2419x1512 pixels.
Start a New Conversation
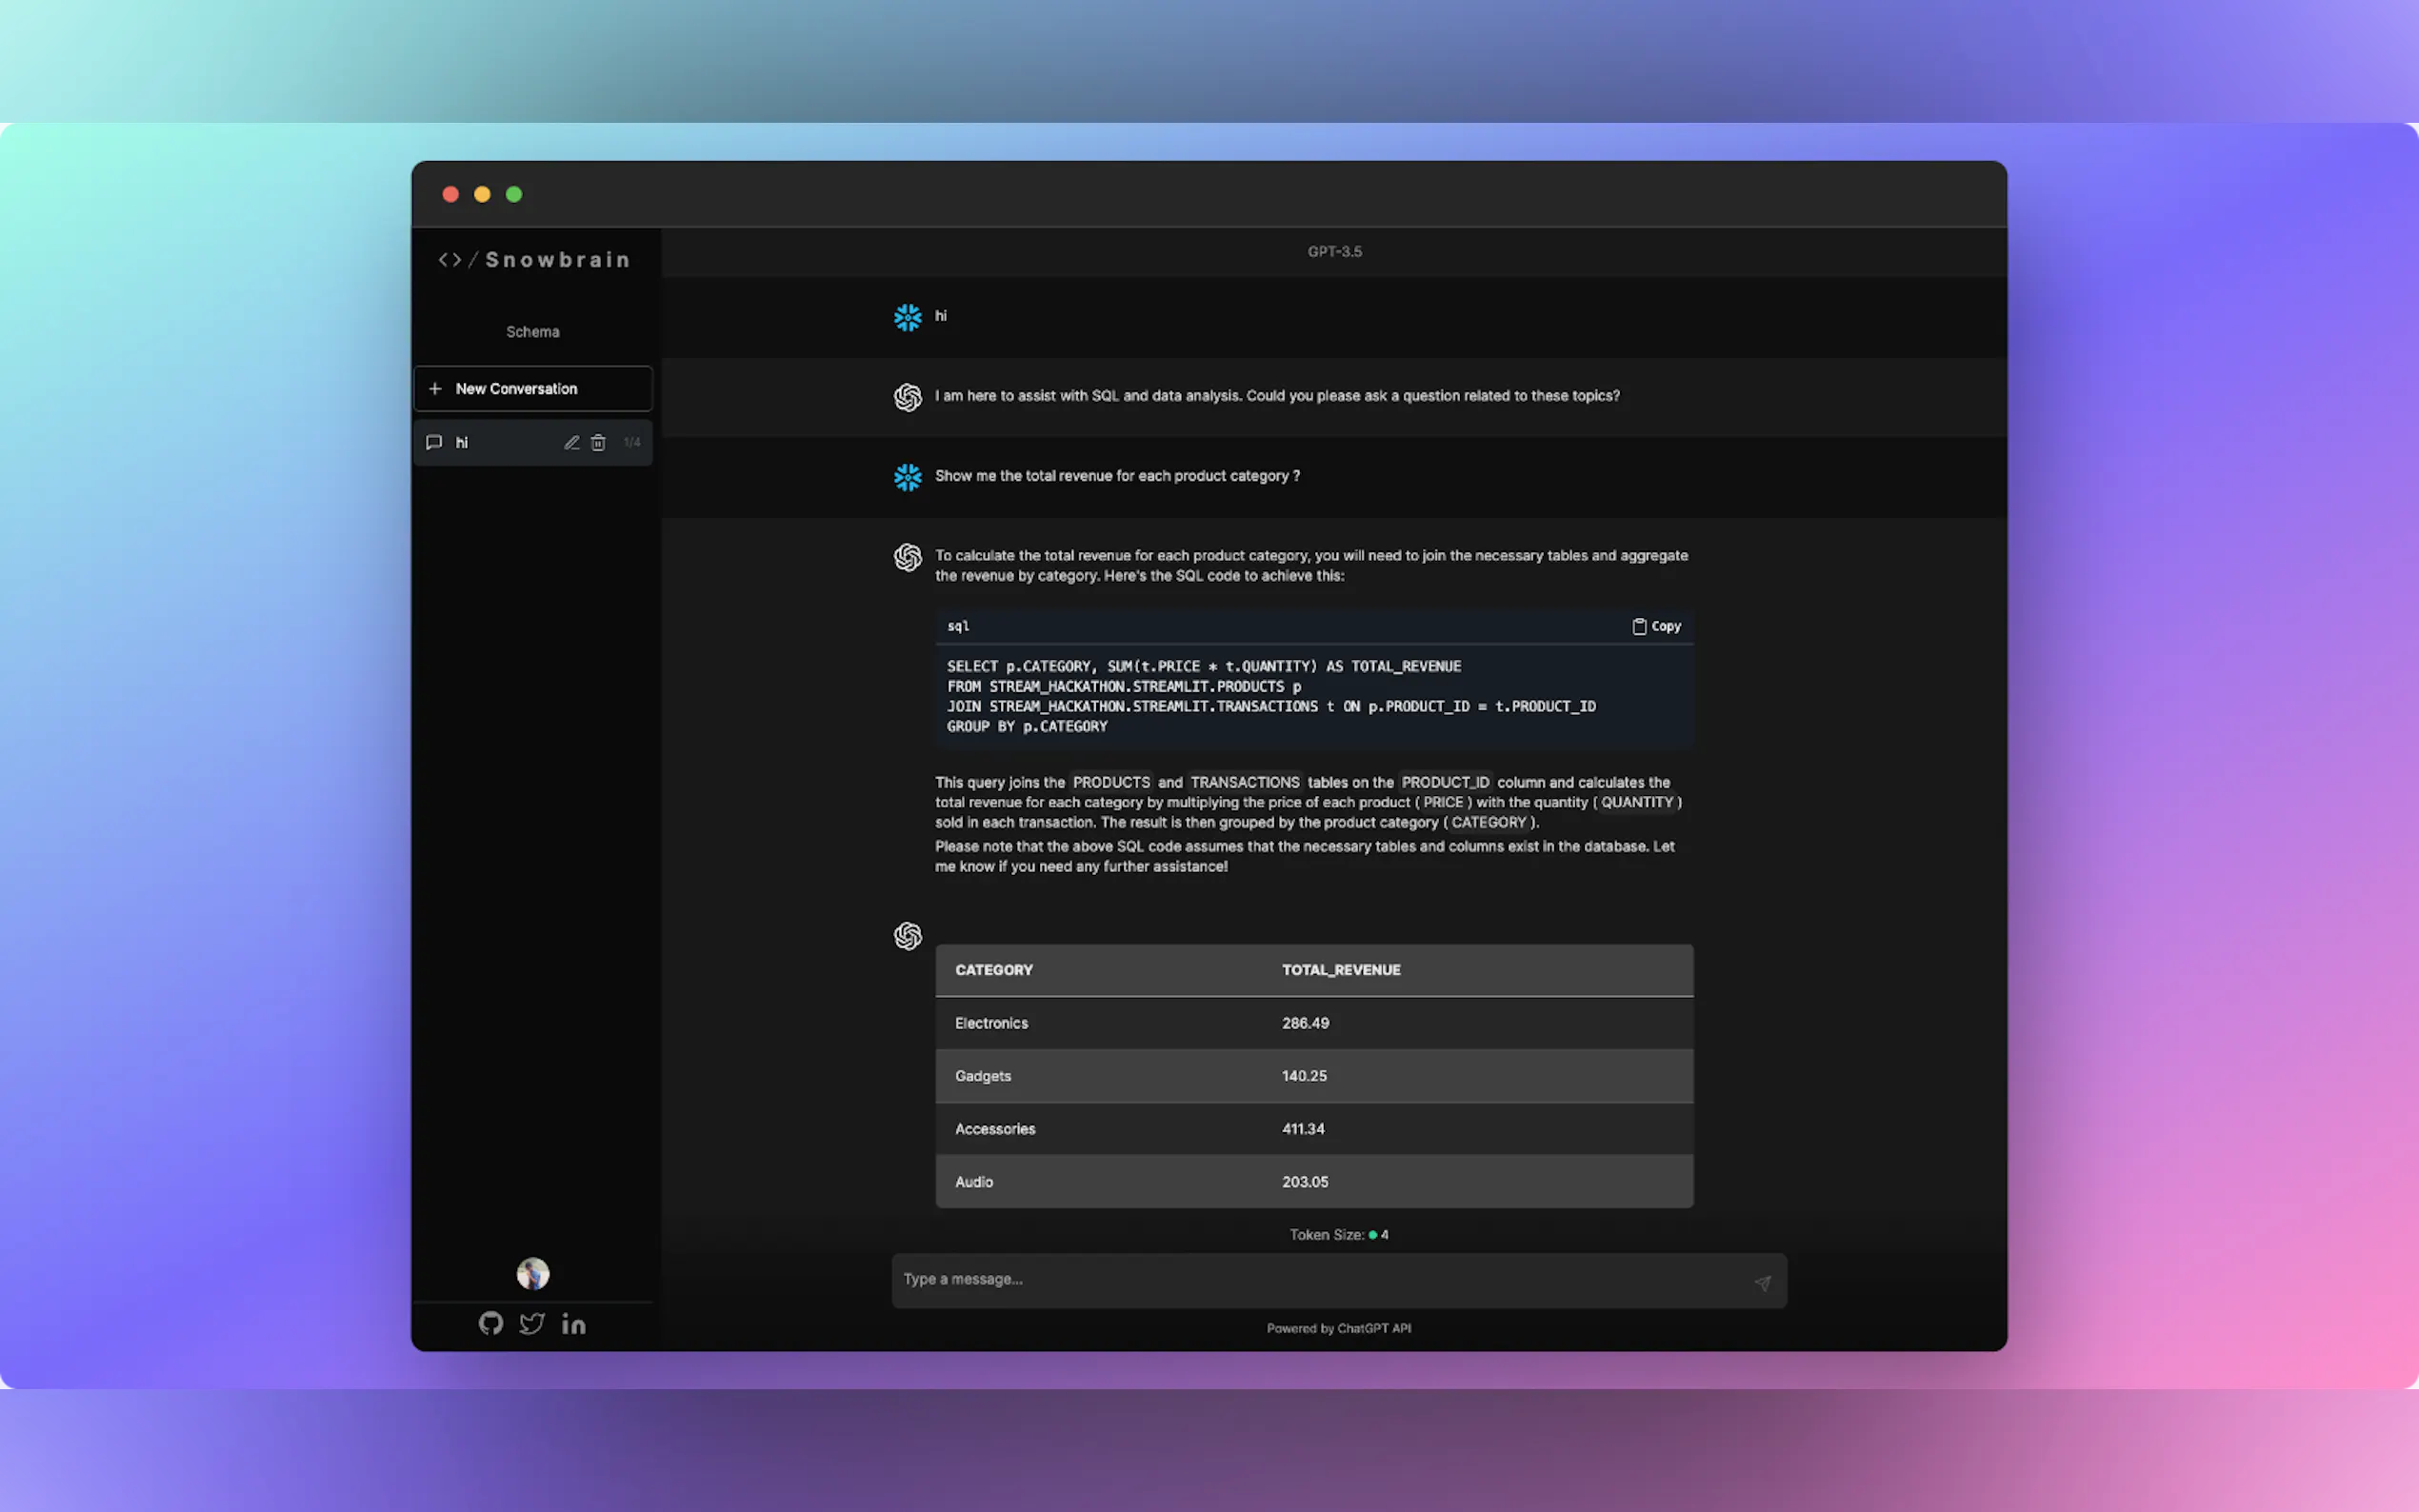532,388
